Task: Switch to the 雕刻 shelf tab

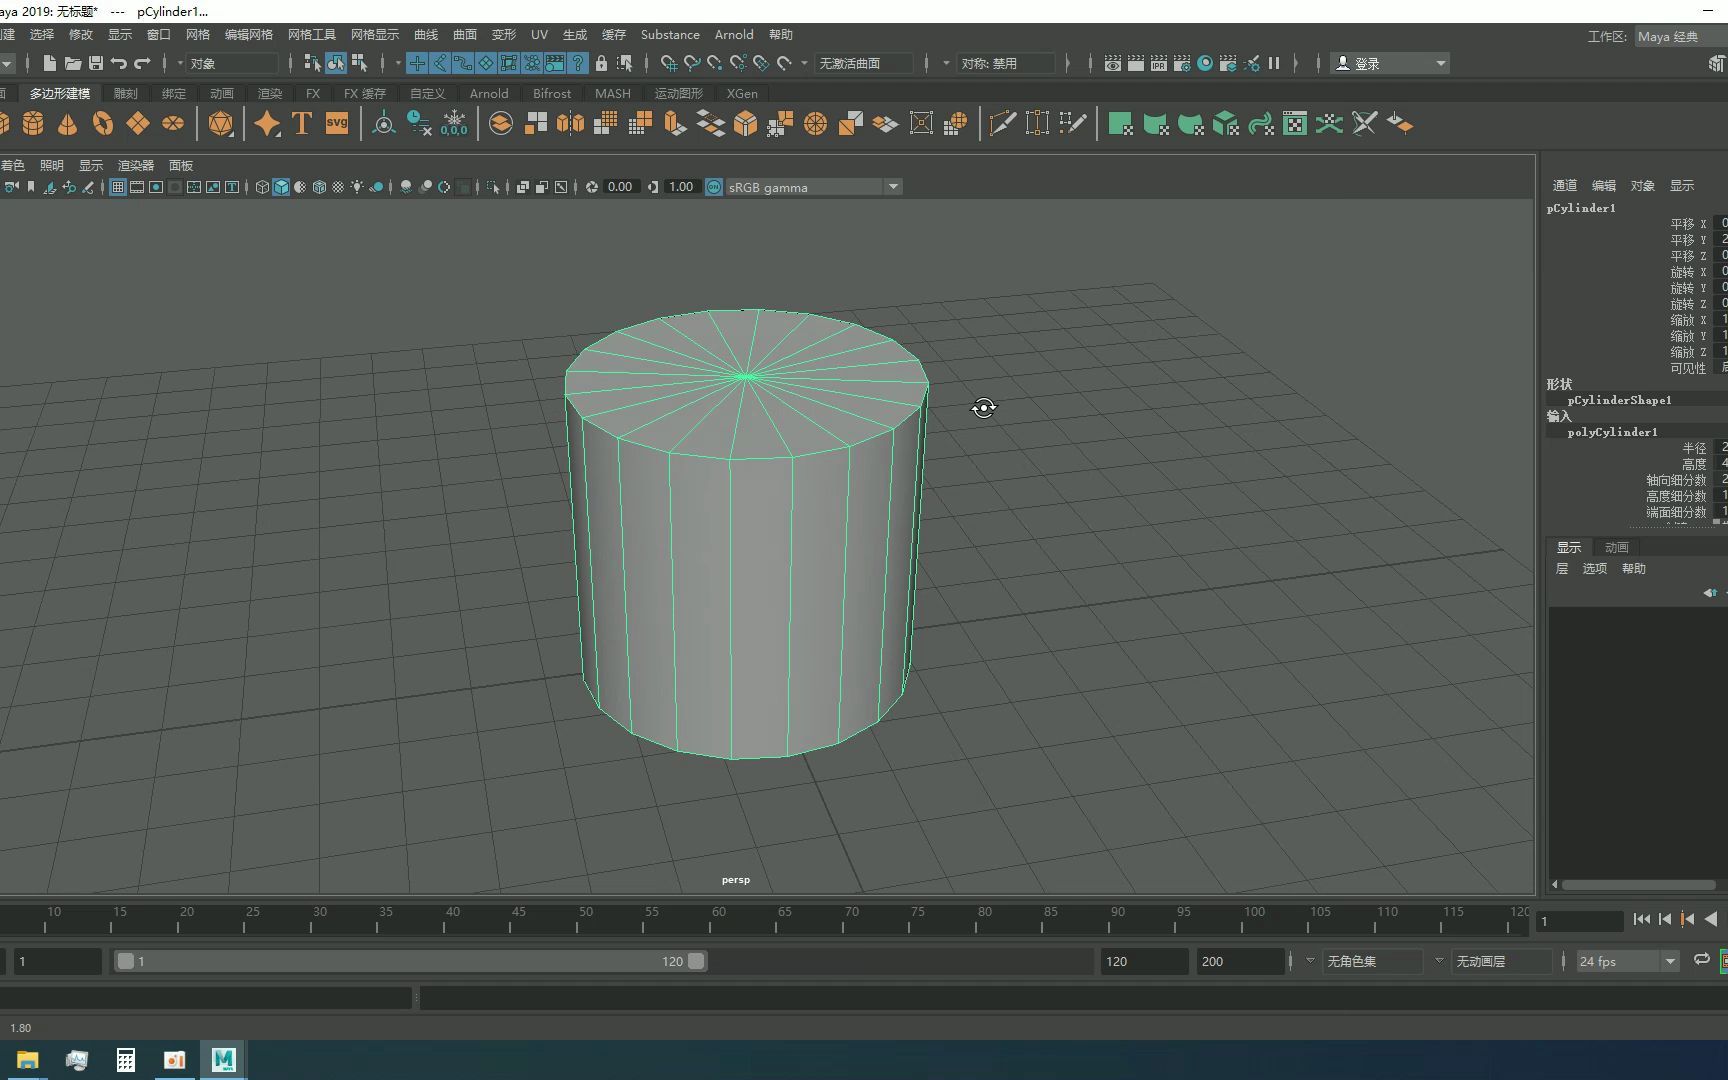Action: click(126, 93)
